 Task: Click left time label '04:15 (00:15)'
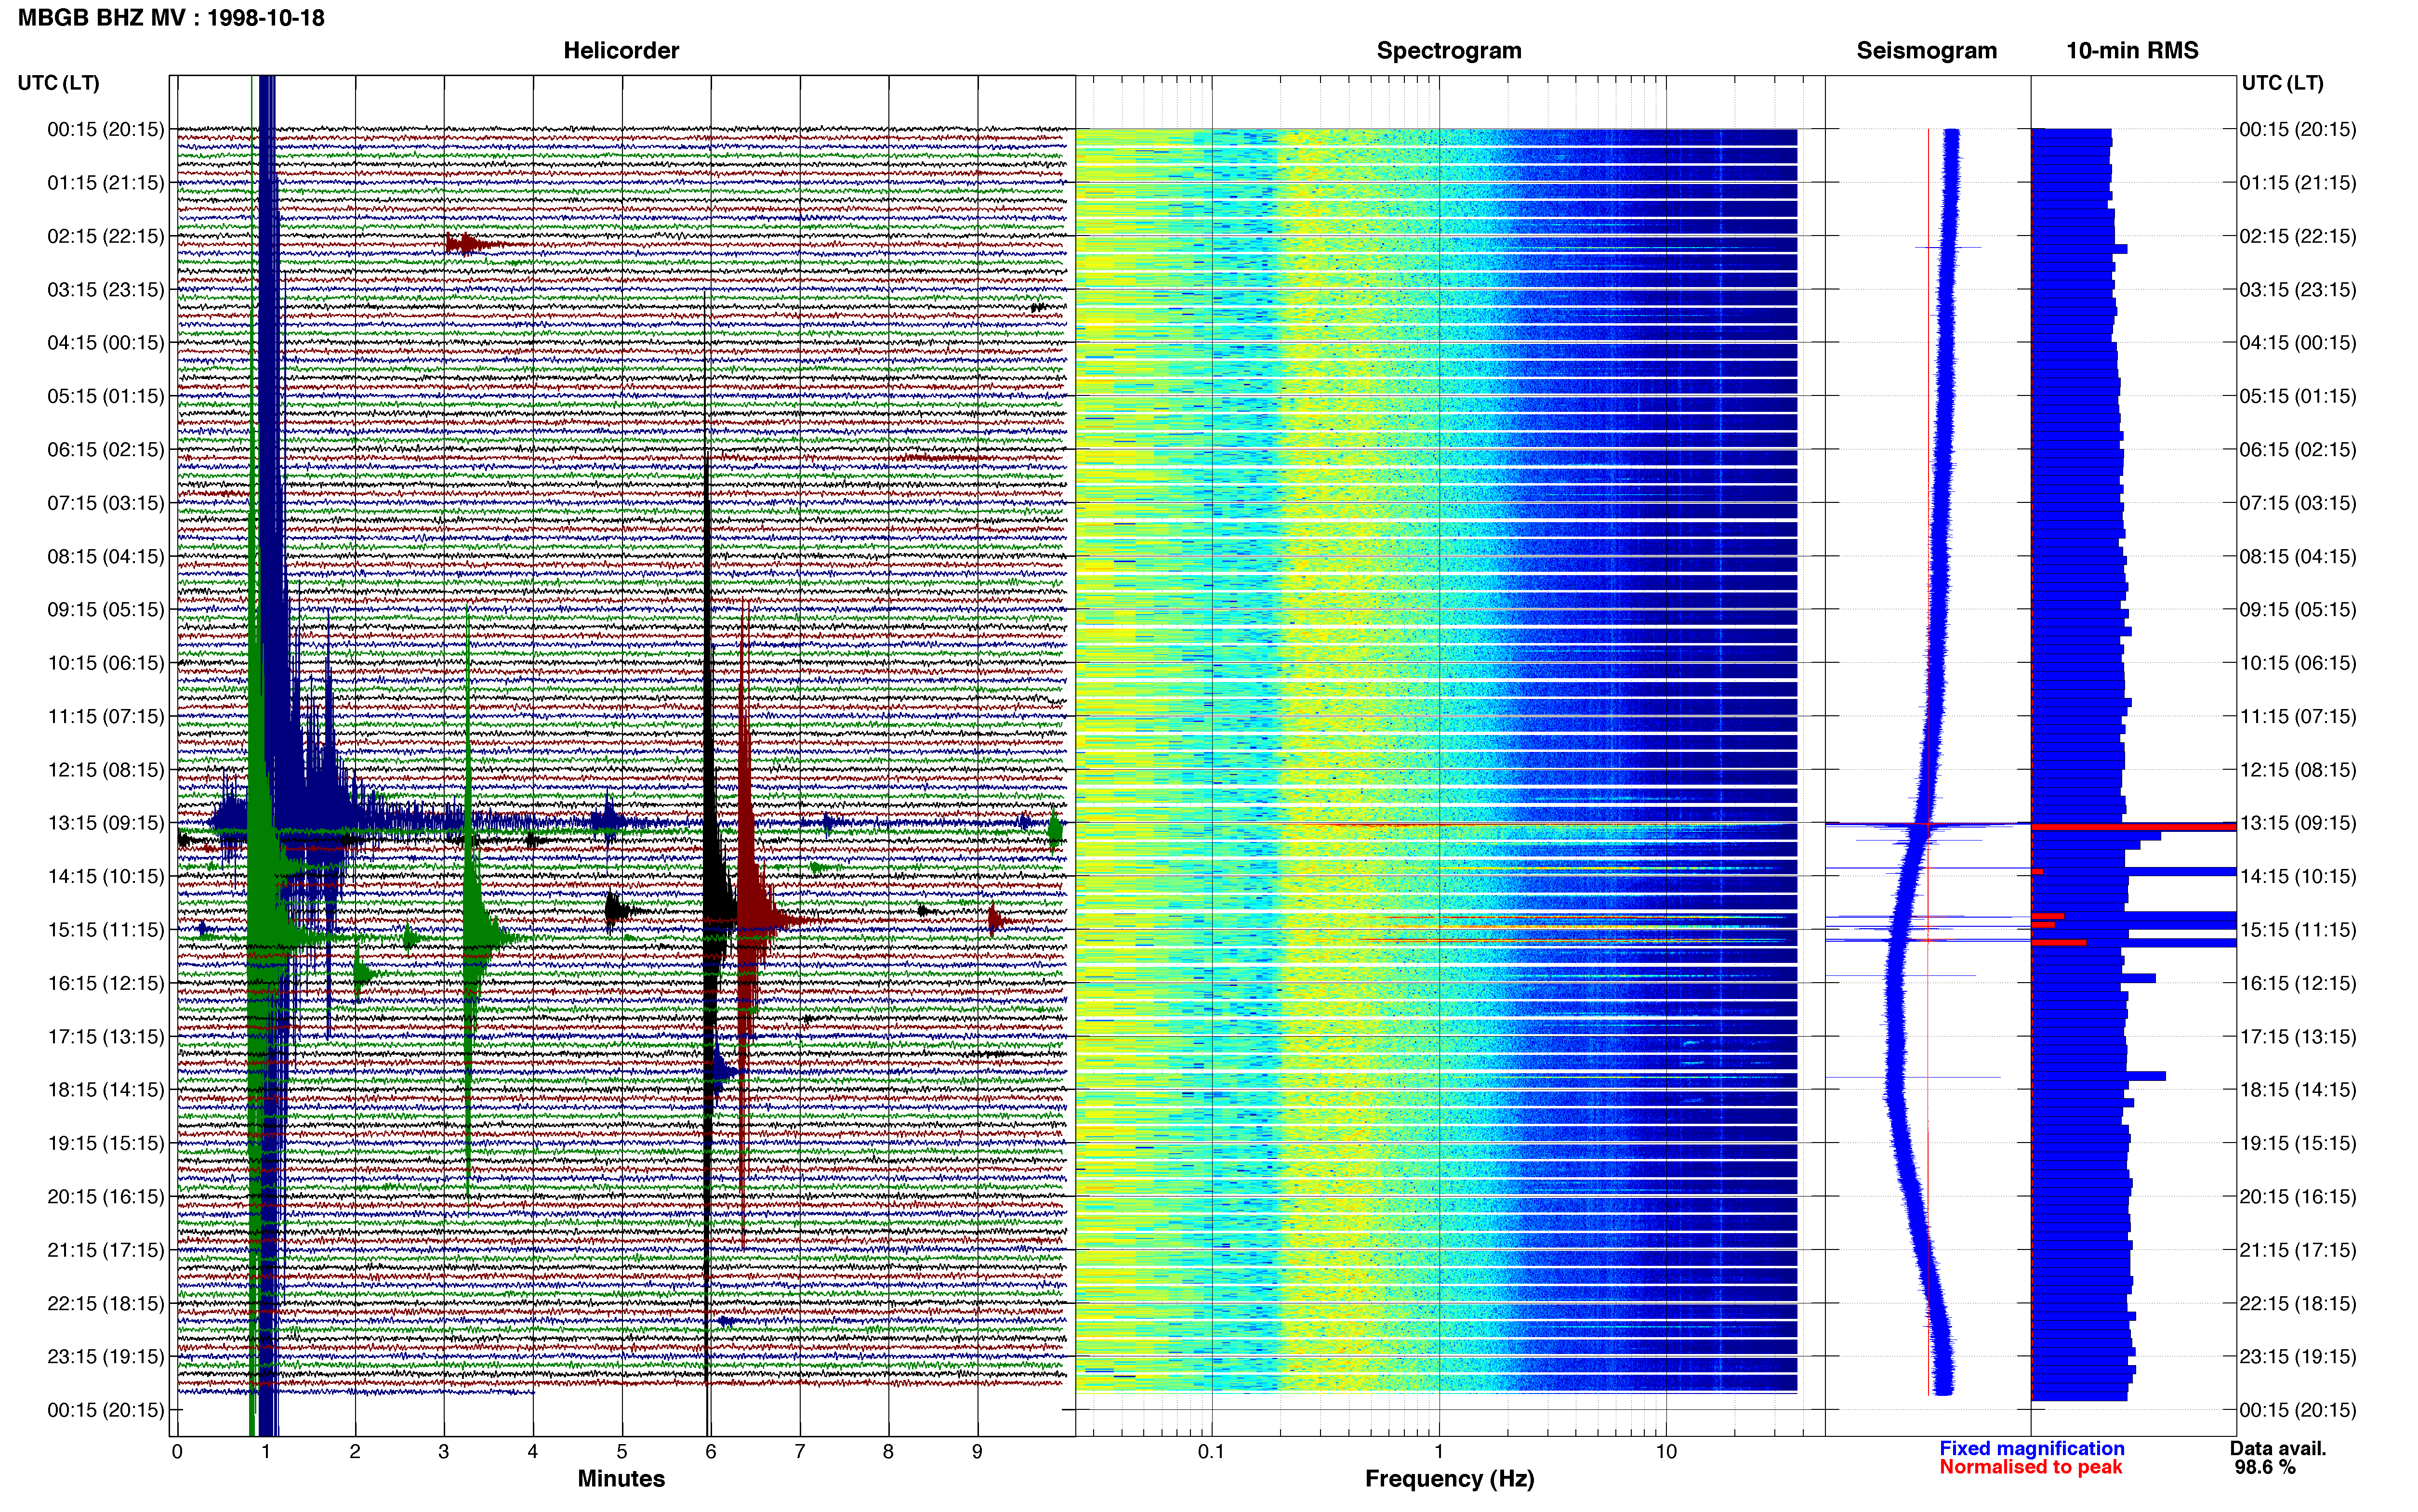[106, 343]
